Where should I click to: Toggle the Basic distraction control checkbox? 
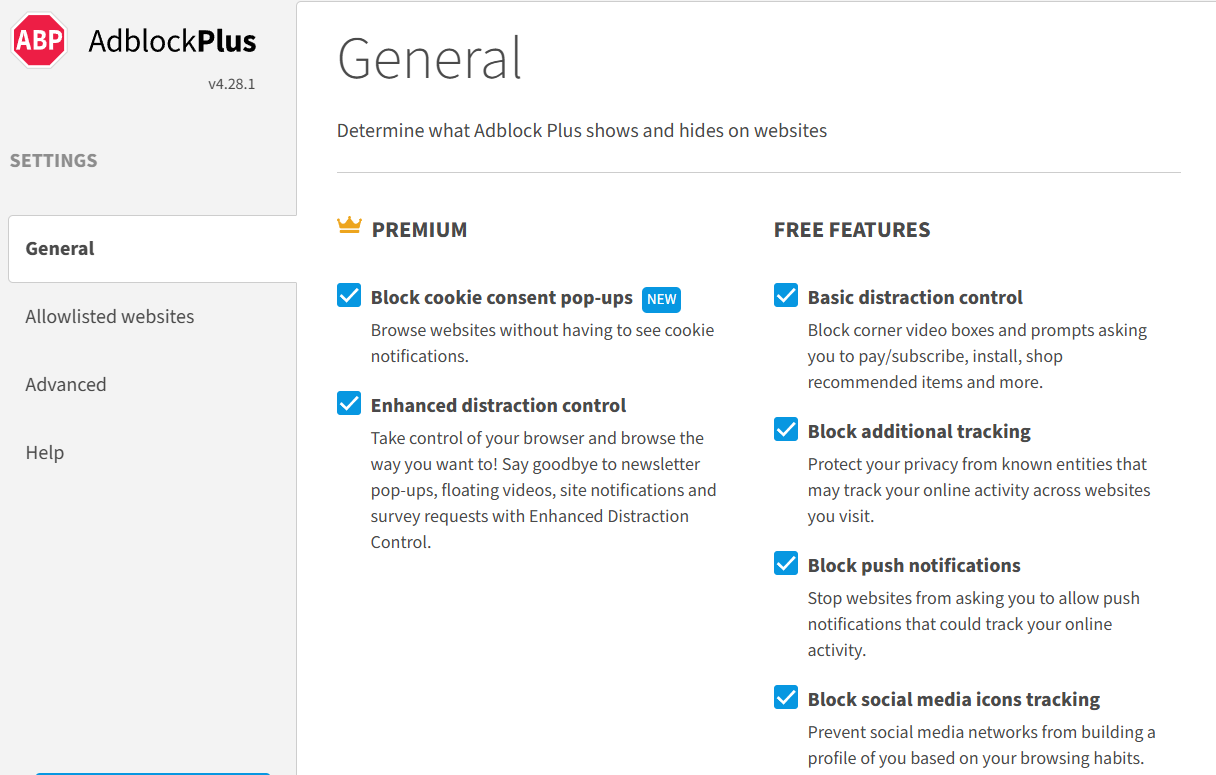(786, 296)
